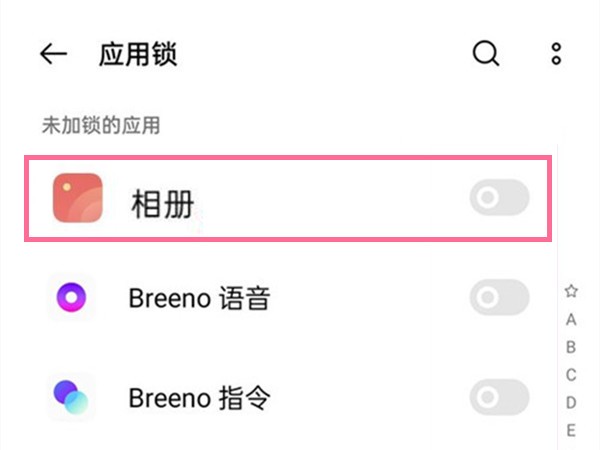Screen dimensions: 600x450
Task: Jump to letter D in index
Action: pyautogui.click(x=571, y=403)
